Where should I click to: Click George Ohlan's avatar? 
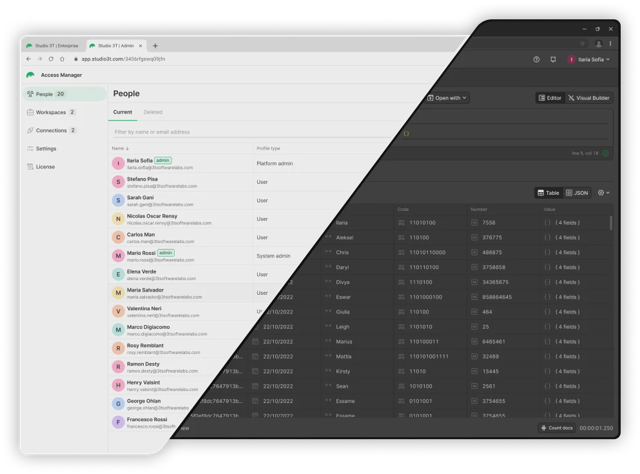(x=118, y=404)
